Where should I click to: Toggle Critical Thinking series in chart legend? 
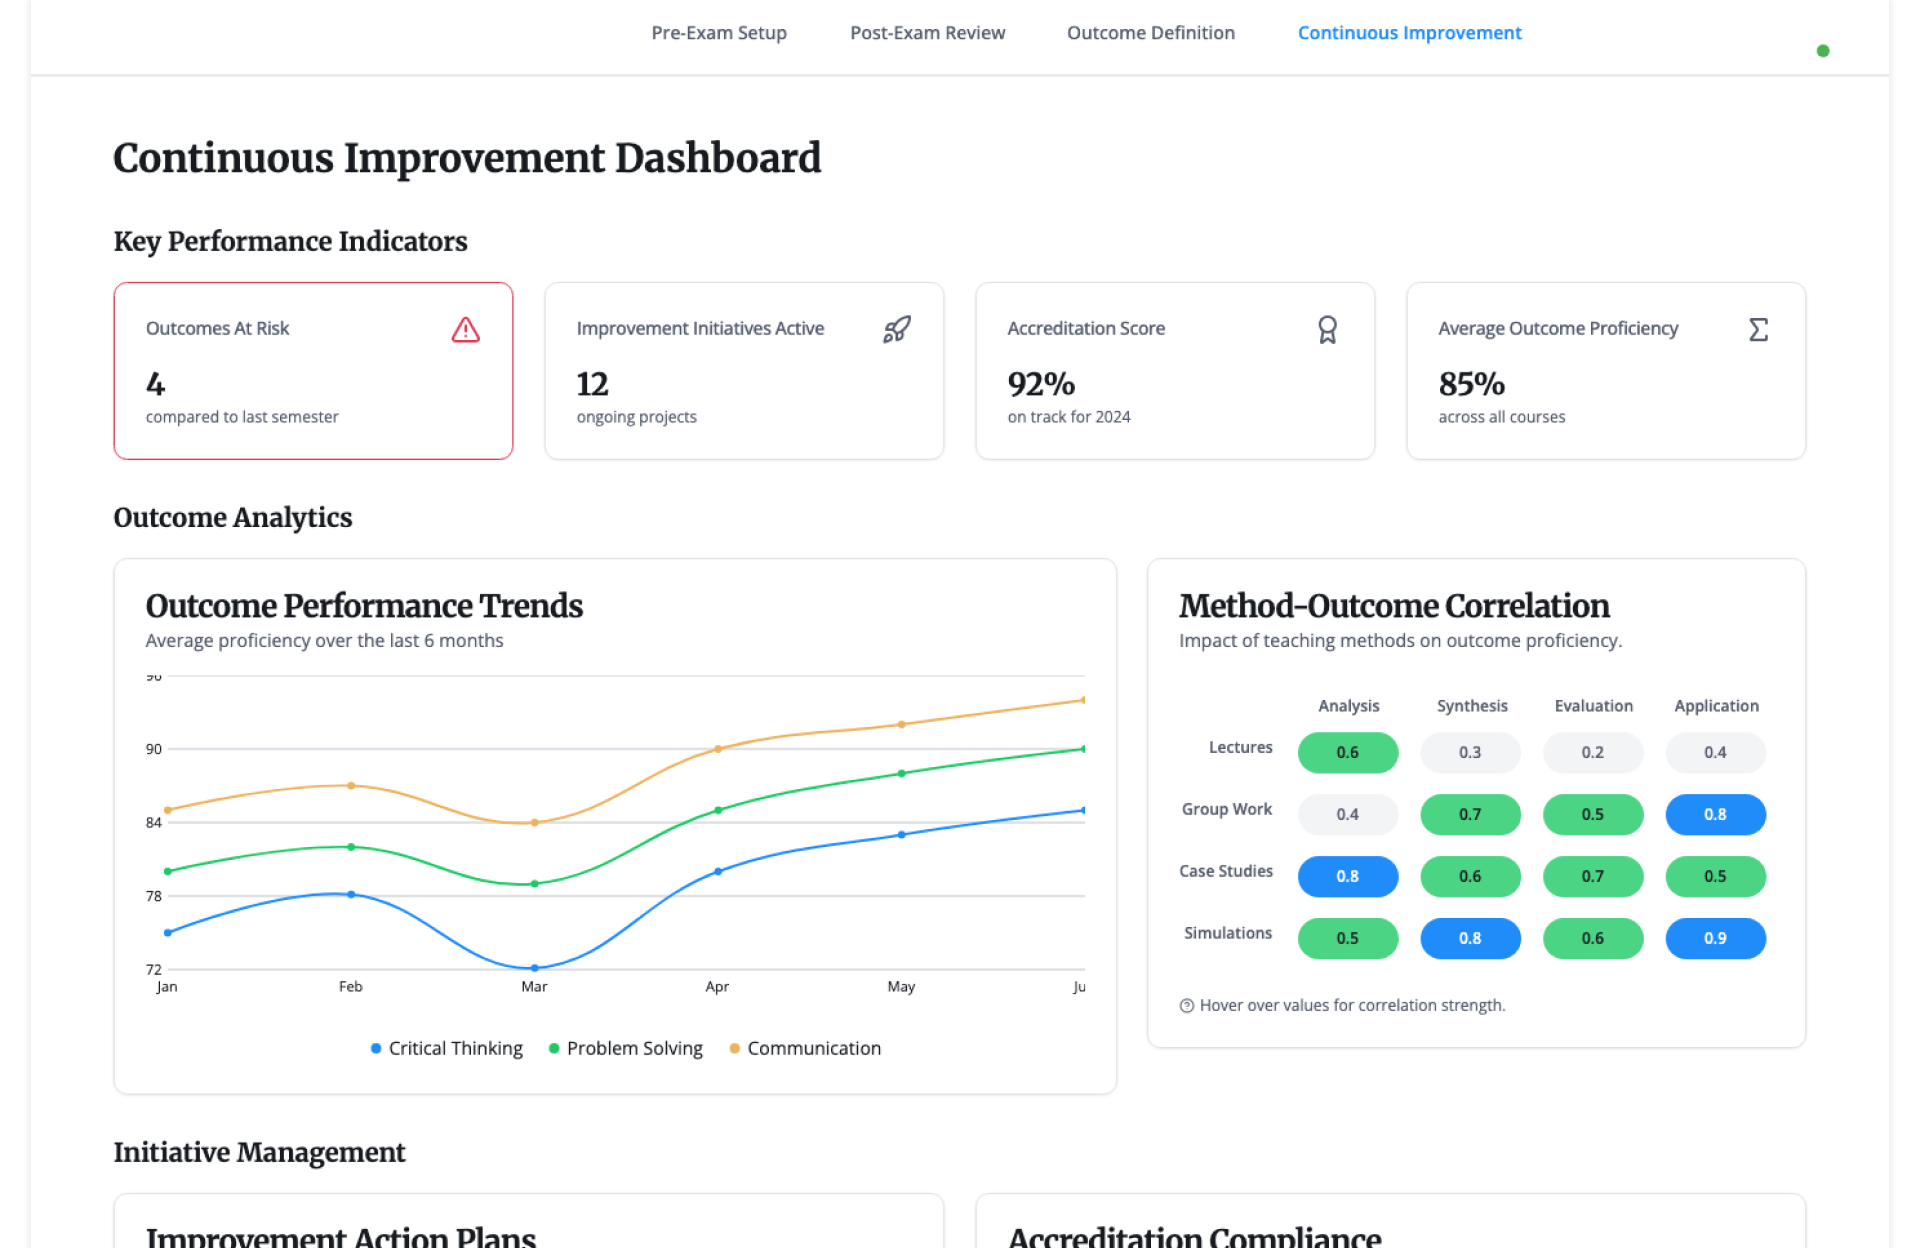pyautogui.click(x=446, y=1048)
